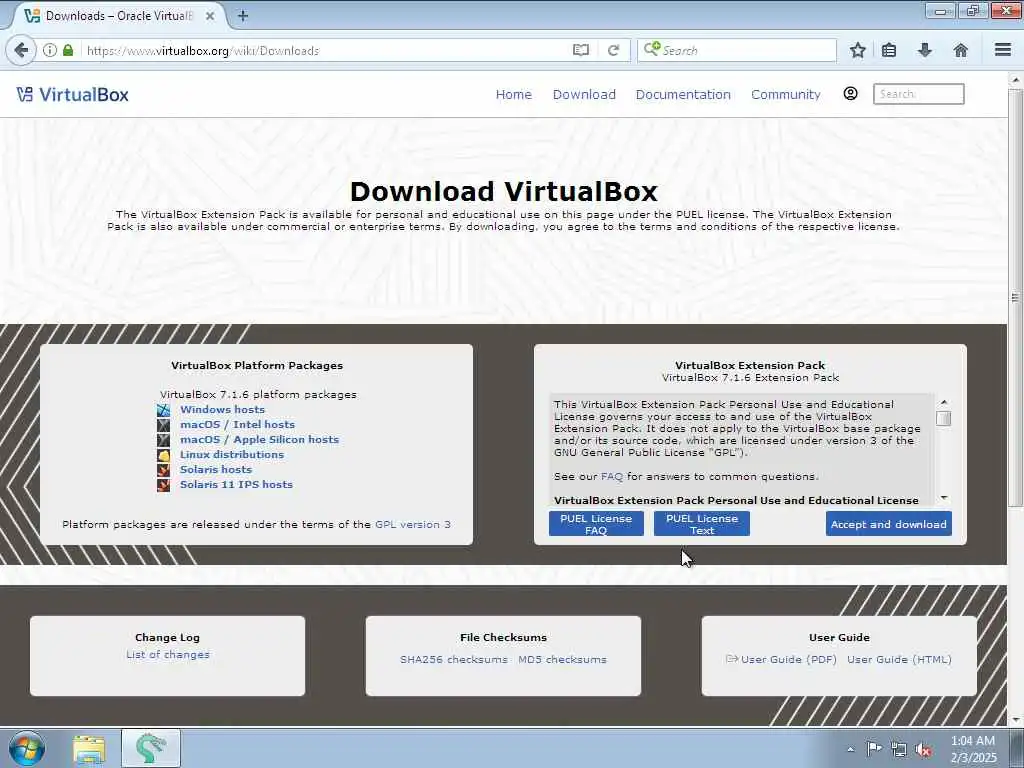
Task: Open Windows Start button
Action: tap(27, 748)
